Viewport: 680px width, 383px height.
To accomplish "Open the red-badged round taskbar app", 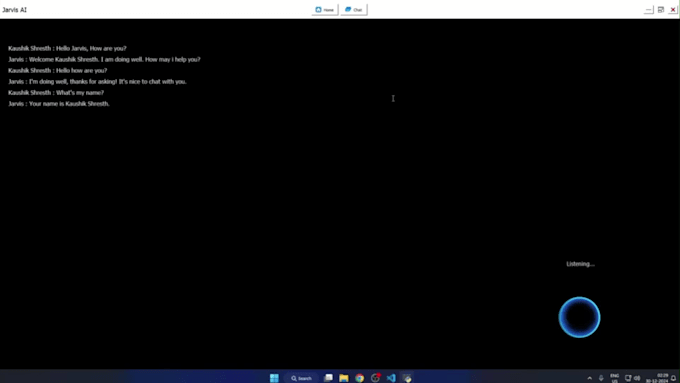I will coord(376,378).
